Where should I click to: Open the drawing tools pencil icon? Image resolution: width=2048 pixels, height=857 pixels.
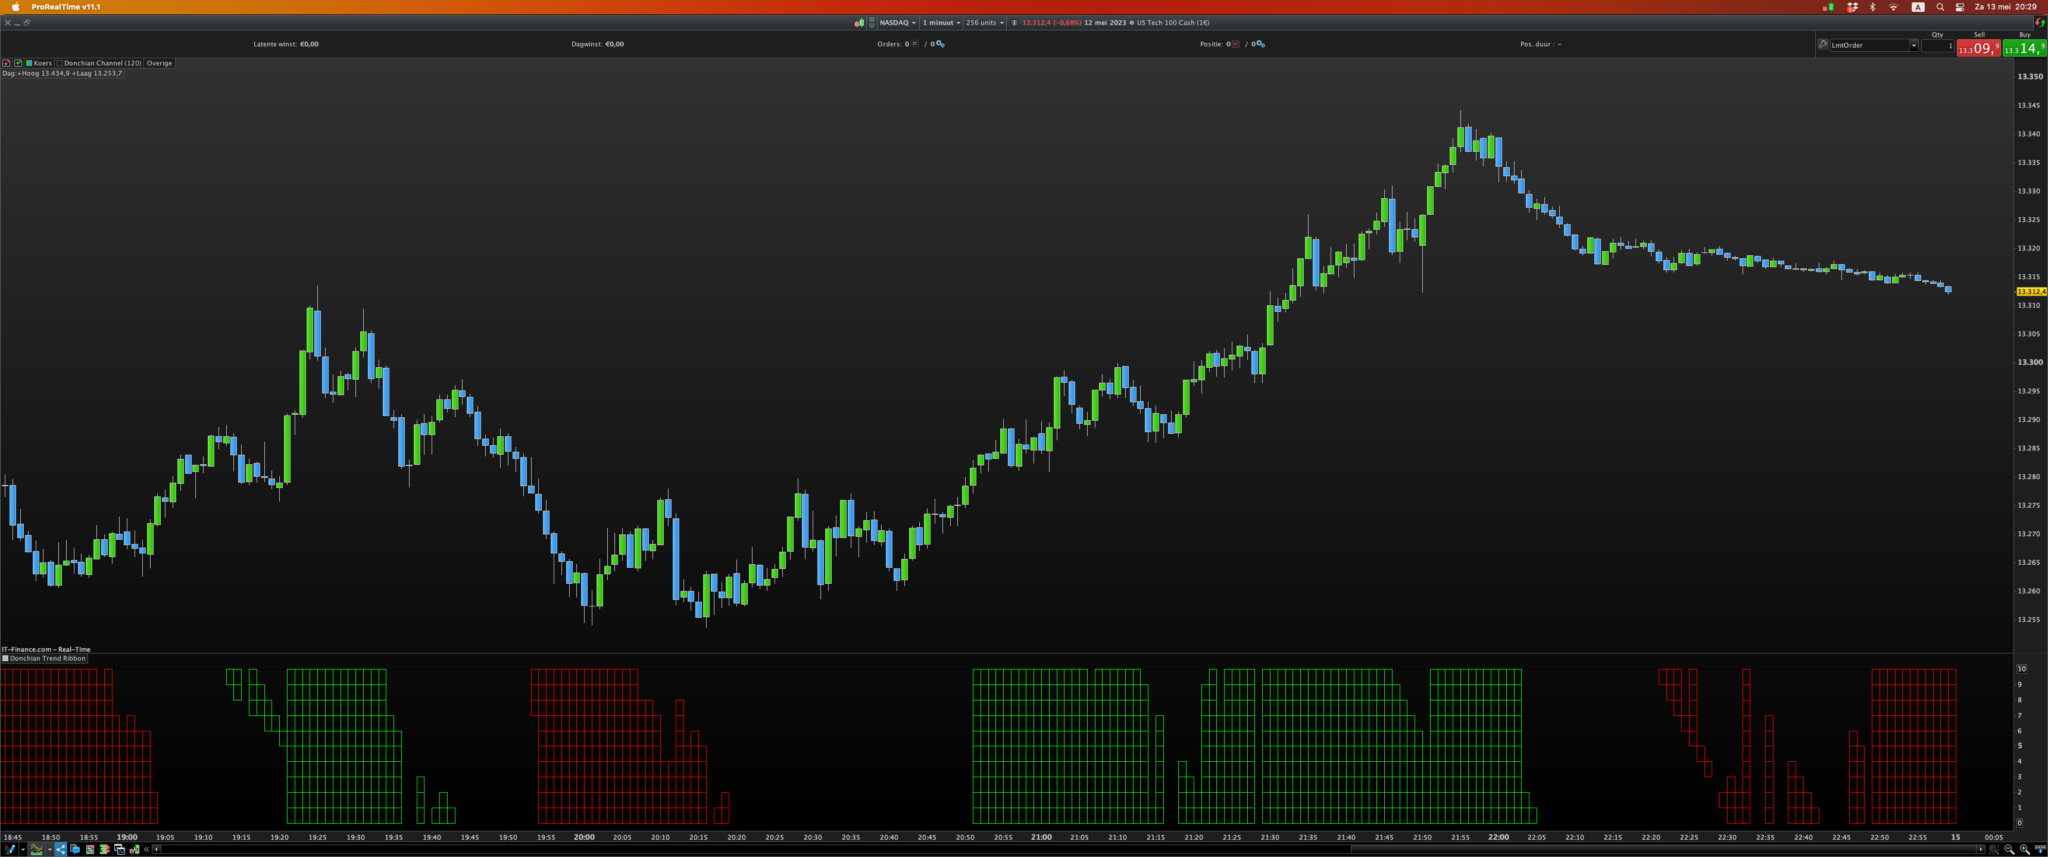(x=10, y=849)
